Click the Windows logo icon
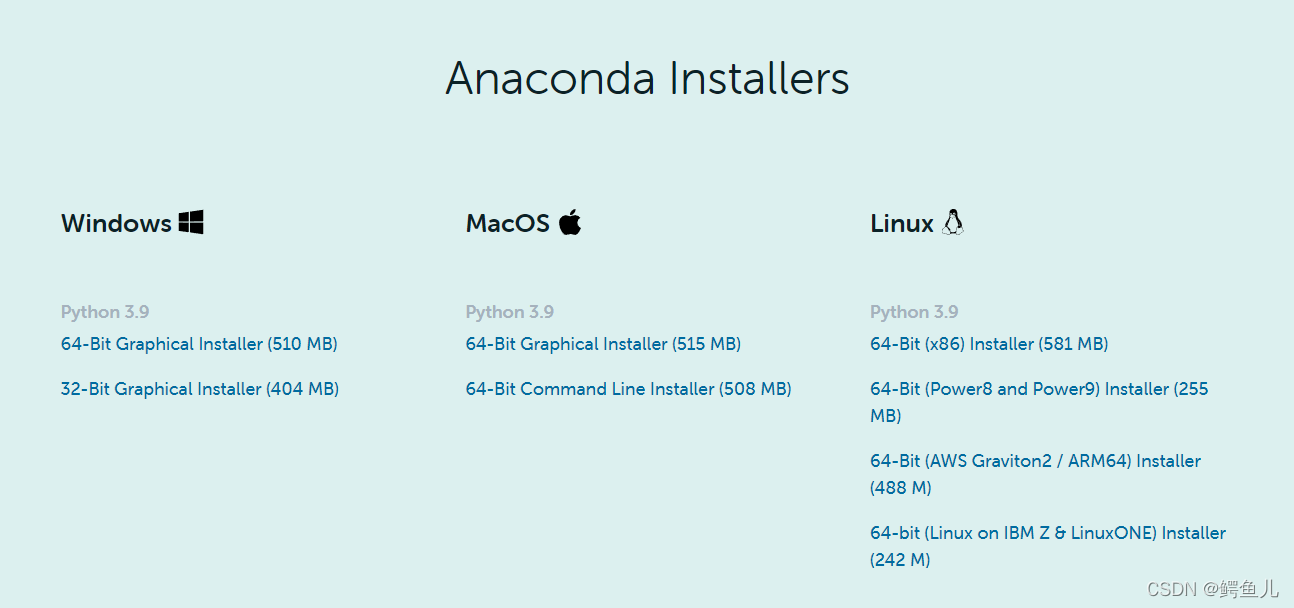The image size is (1294, 608). tap(191, 222)
